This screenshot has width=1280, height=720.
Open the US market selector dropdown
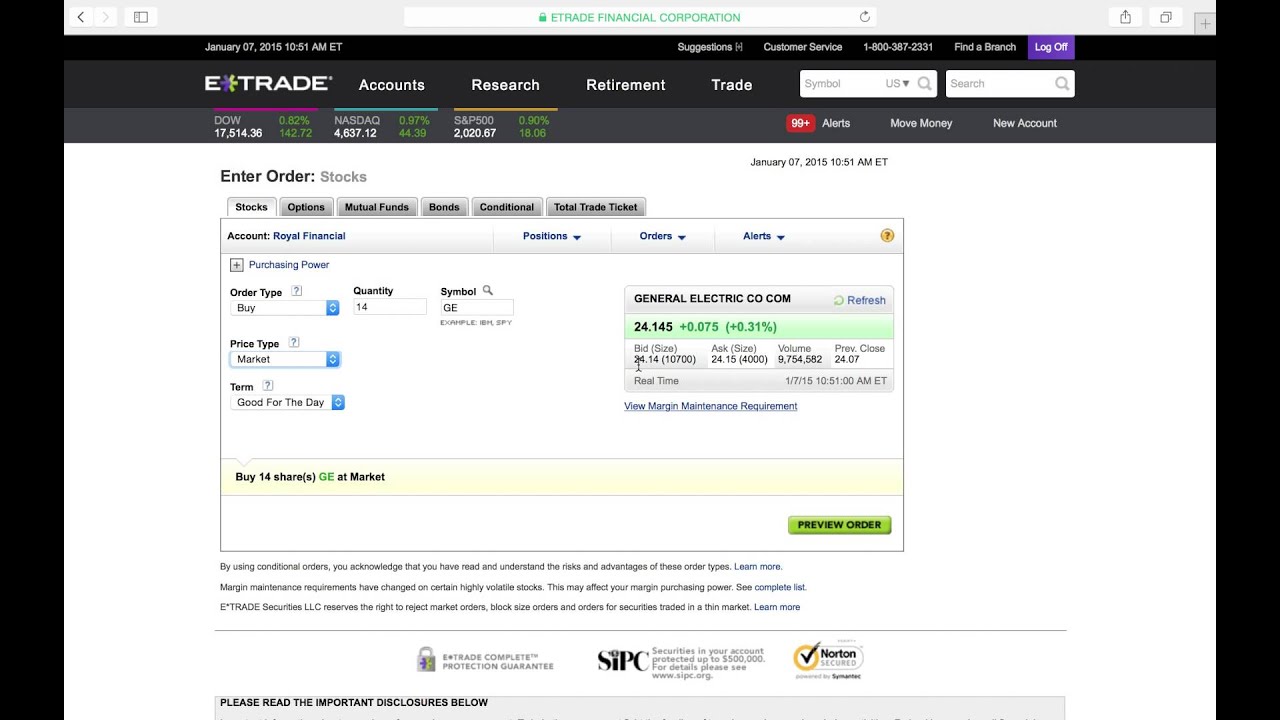(897, 84)
